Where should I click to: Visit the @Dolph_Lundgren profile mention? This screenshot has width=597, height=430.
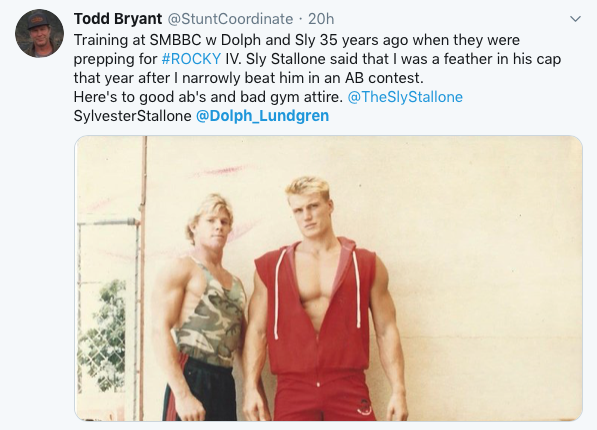coord(262,116)
